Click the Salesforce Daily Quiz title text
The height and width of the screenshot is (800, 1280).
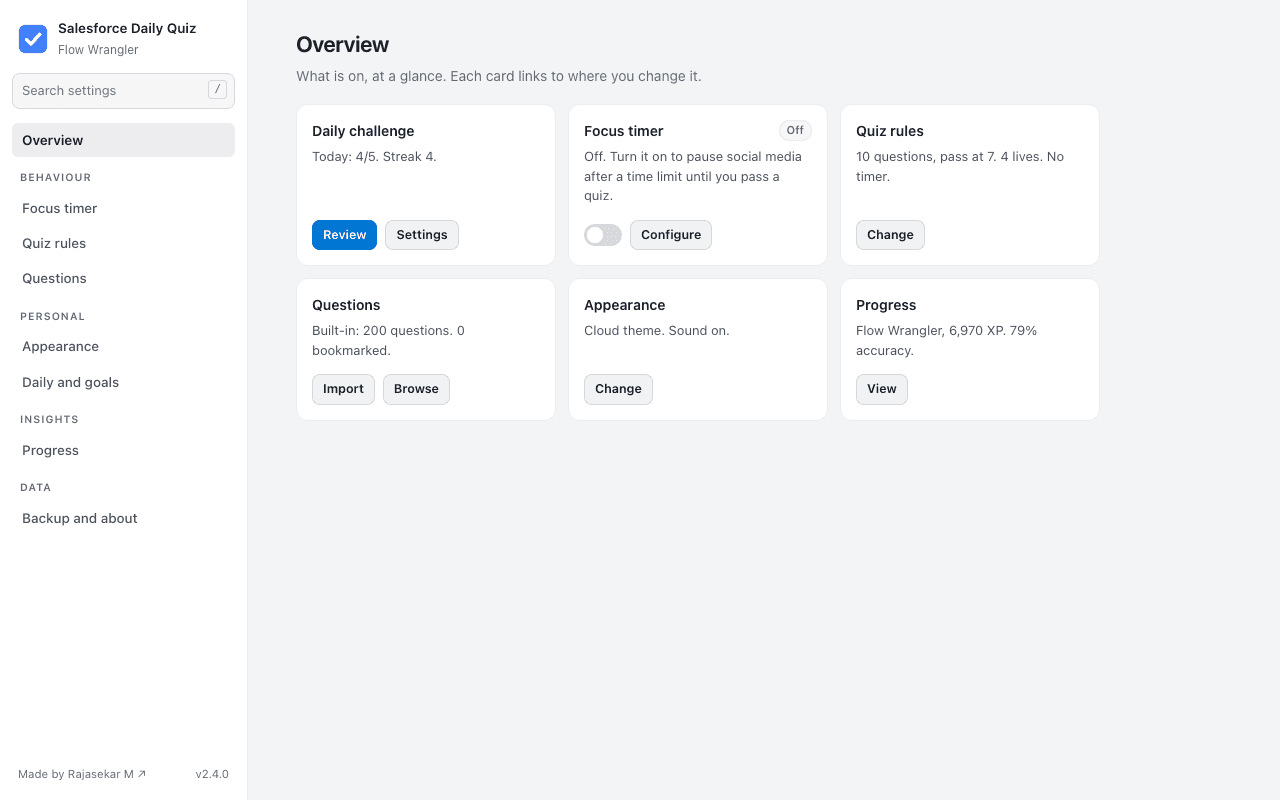(127, 29)
